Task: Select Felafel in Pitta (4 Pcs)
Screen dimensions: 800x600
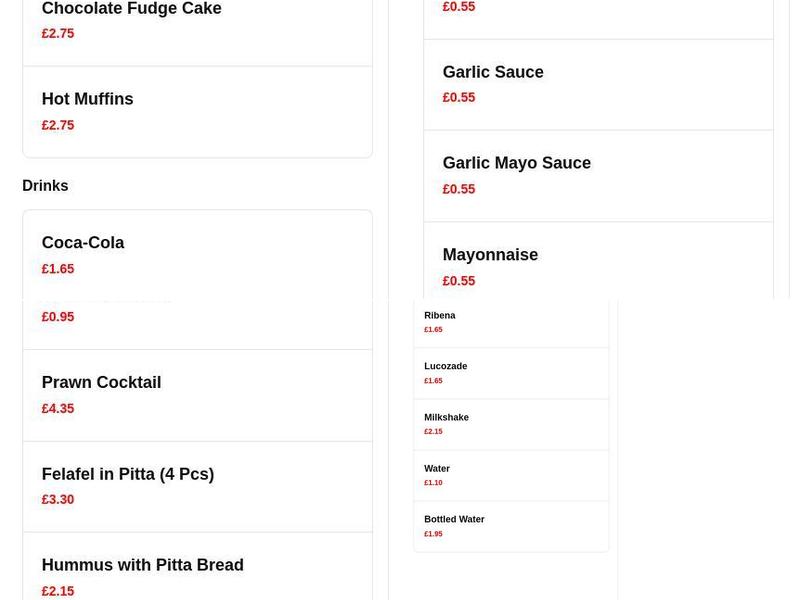Action: click(128, 474)
